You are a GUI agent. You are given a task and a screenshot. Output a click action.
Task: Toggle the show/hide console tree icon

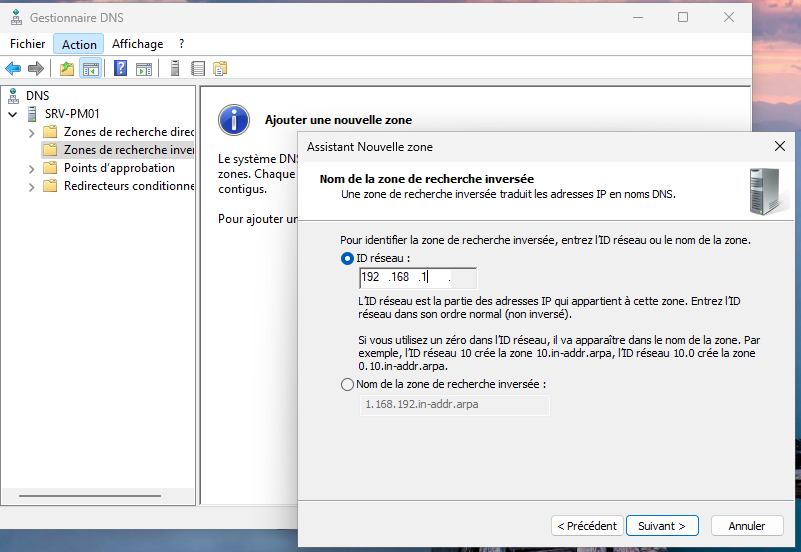(91, 68)
